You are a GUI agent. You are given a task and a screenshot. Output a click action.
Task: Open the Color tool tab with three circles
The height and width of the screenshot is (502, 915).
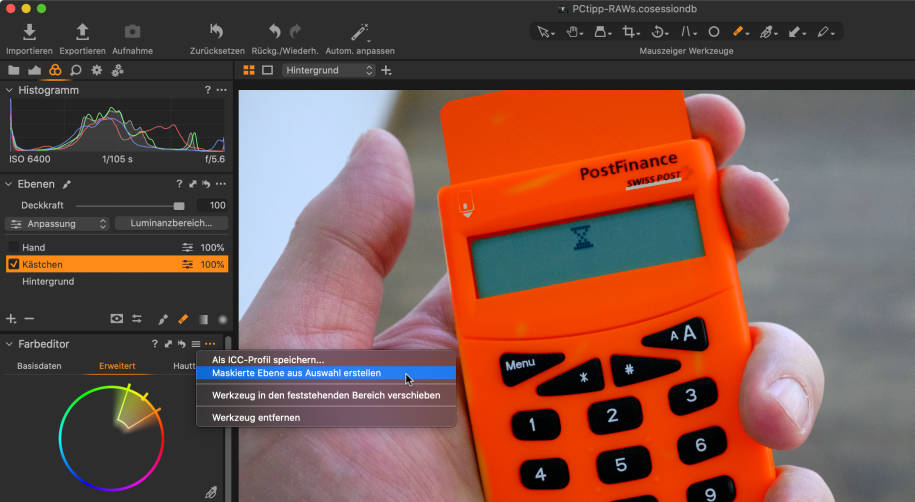click(x=55, y=70)
